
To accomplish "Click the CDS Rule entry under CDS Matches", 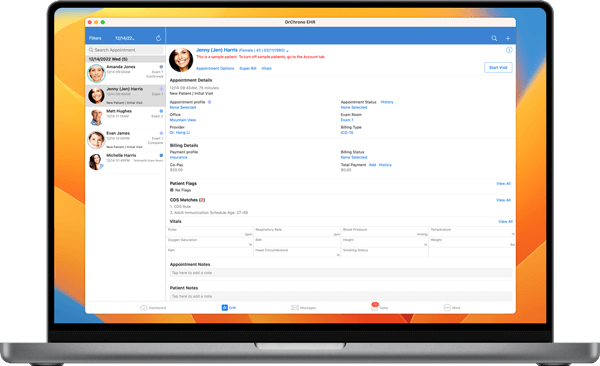I will tap(180, 207).
